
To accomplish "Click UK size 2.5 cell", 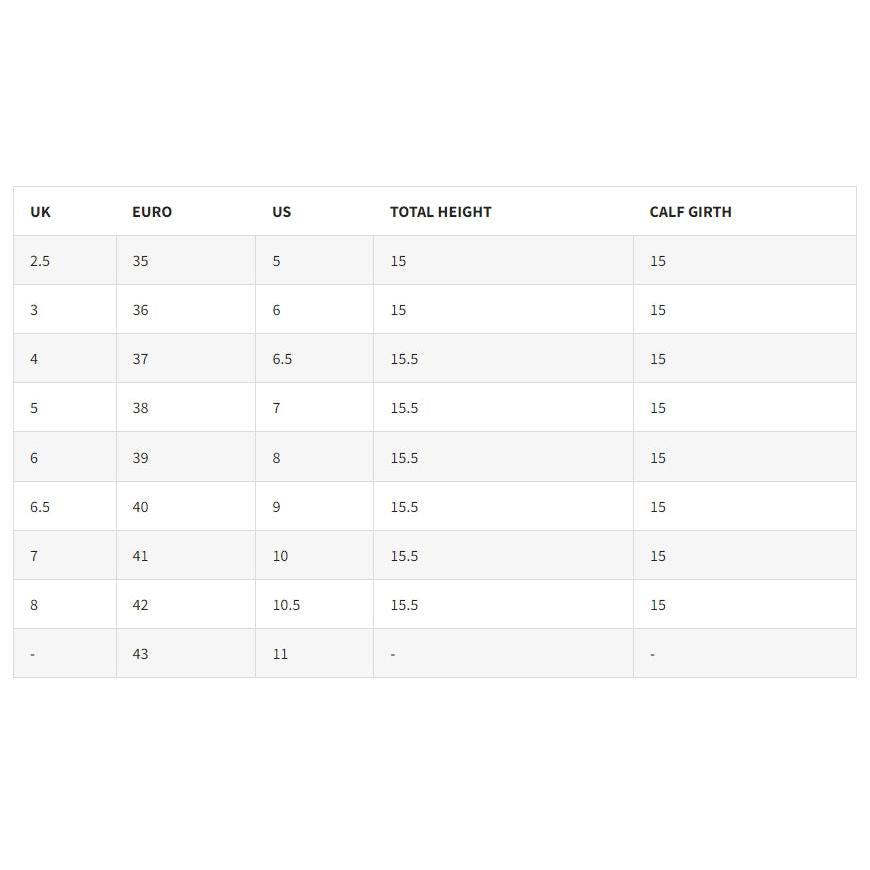I will pyautogui.click(x=40, y=261).
